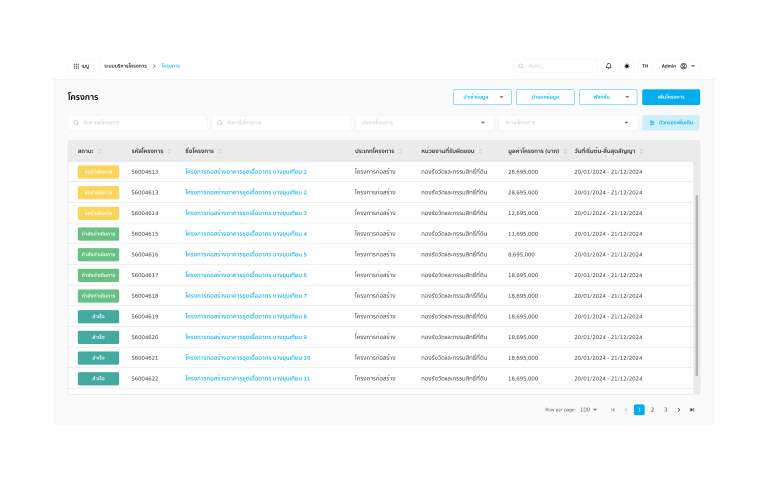Open the เมนู menu button

[81, 66]
